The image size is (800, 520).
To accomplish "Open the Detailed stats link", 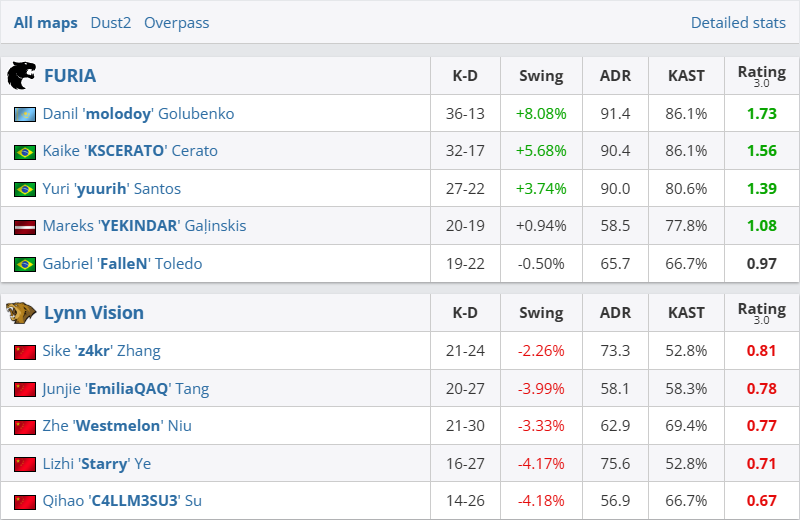I will click(x=738, y=23).
